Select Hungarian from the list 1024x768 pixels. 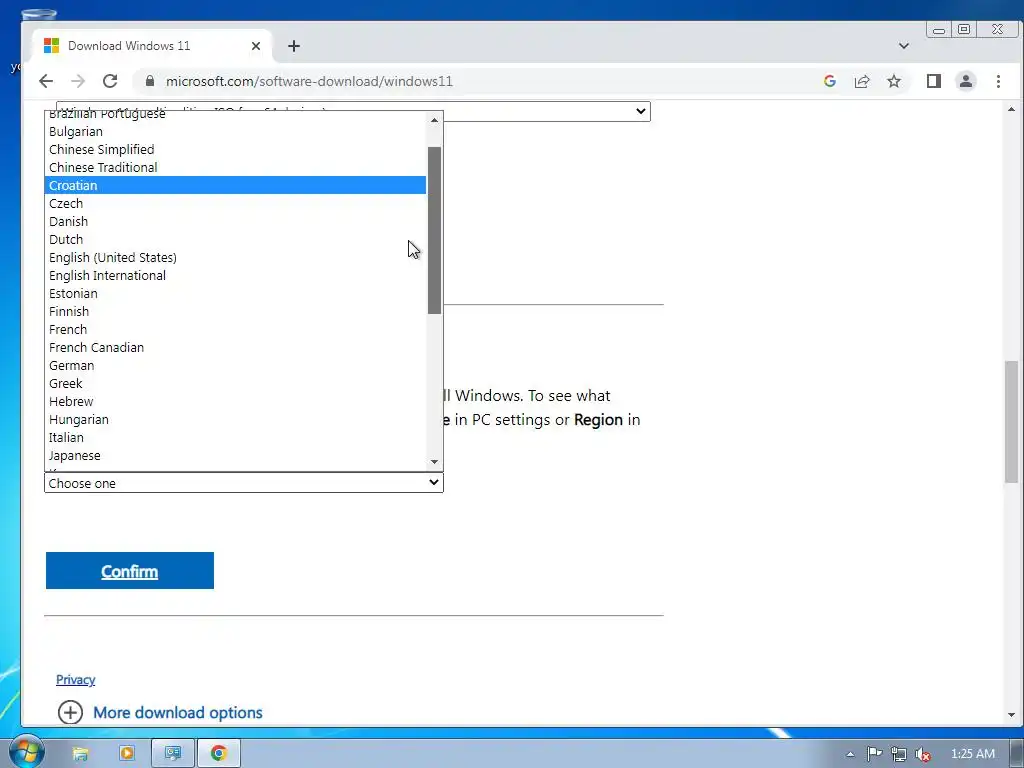(235, 419)
